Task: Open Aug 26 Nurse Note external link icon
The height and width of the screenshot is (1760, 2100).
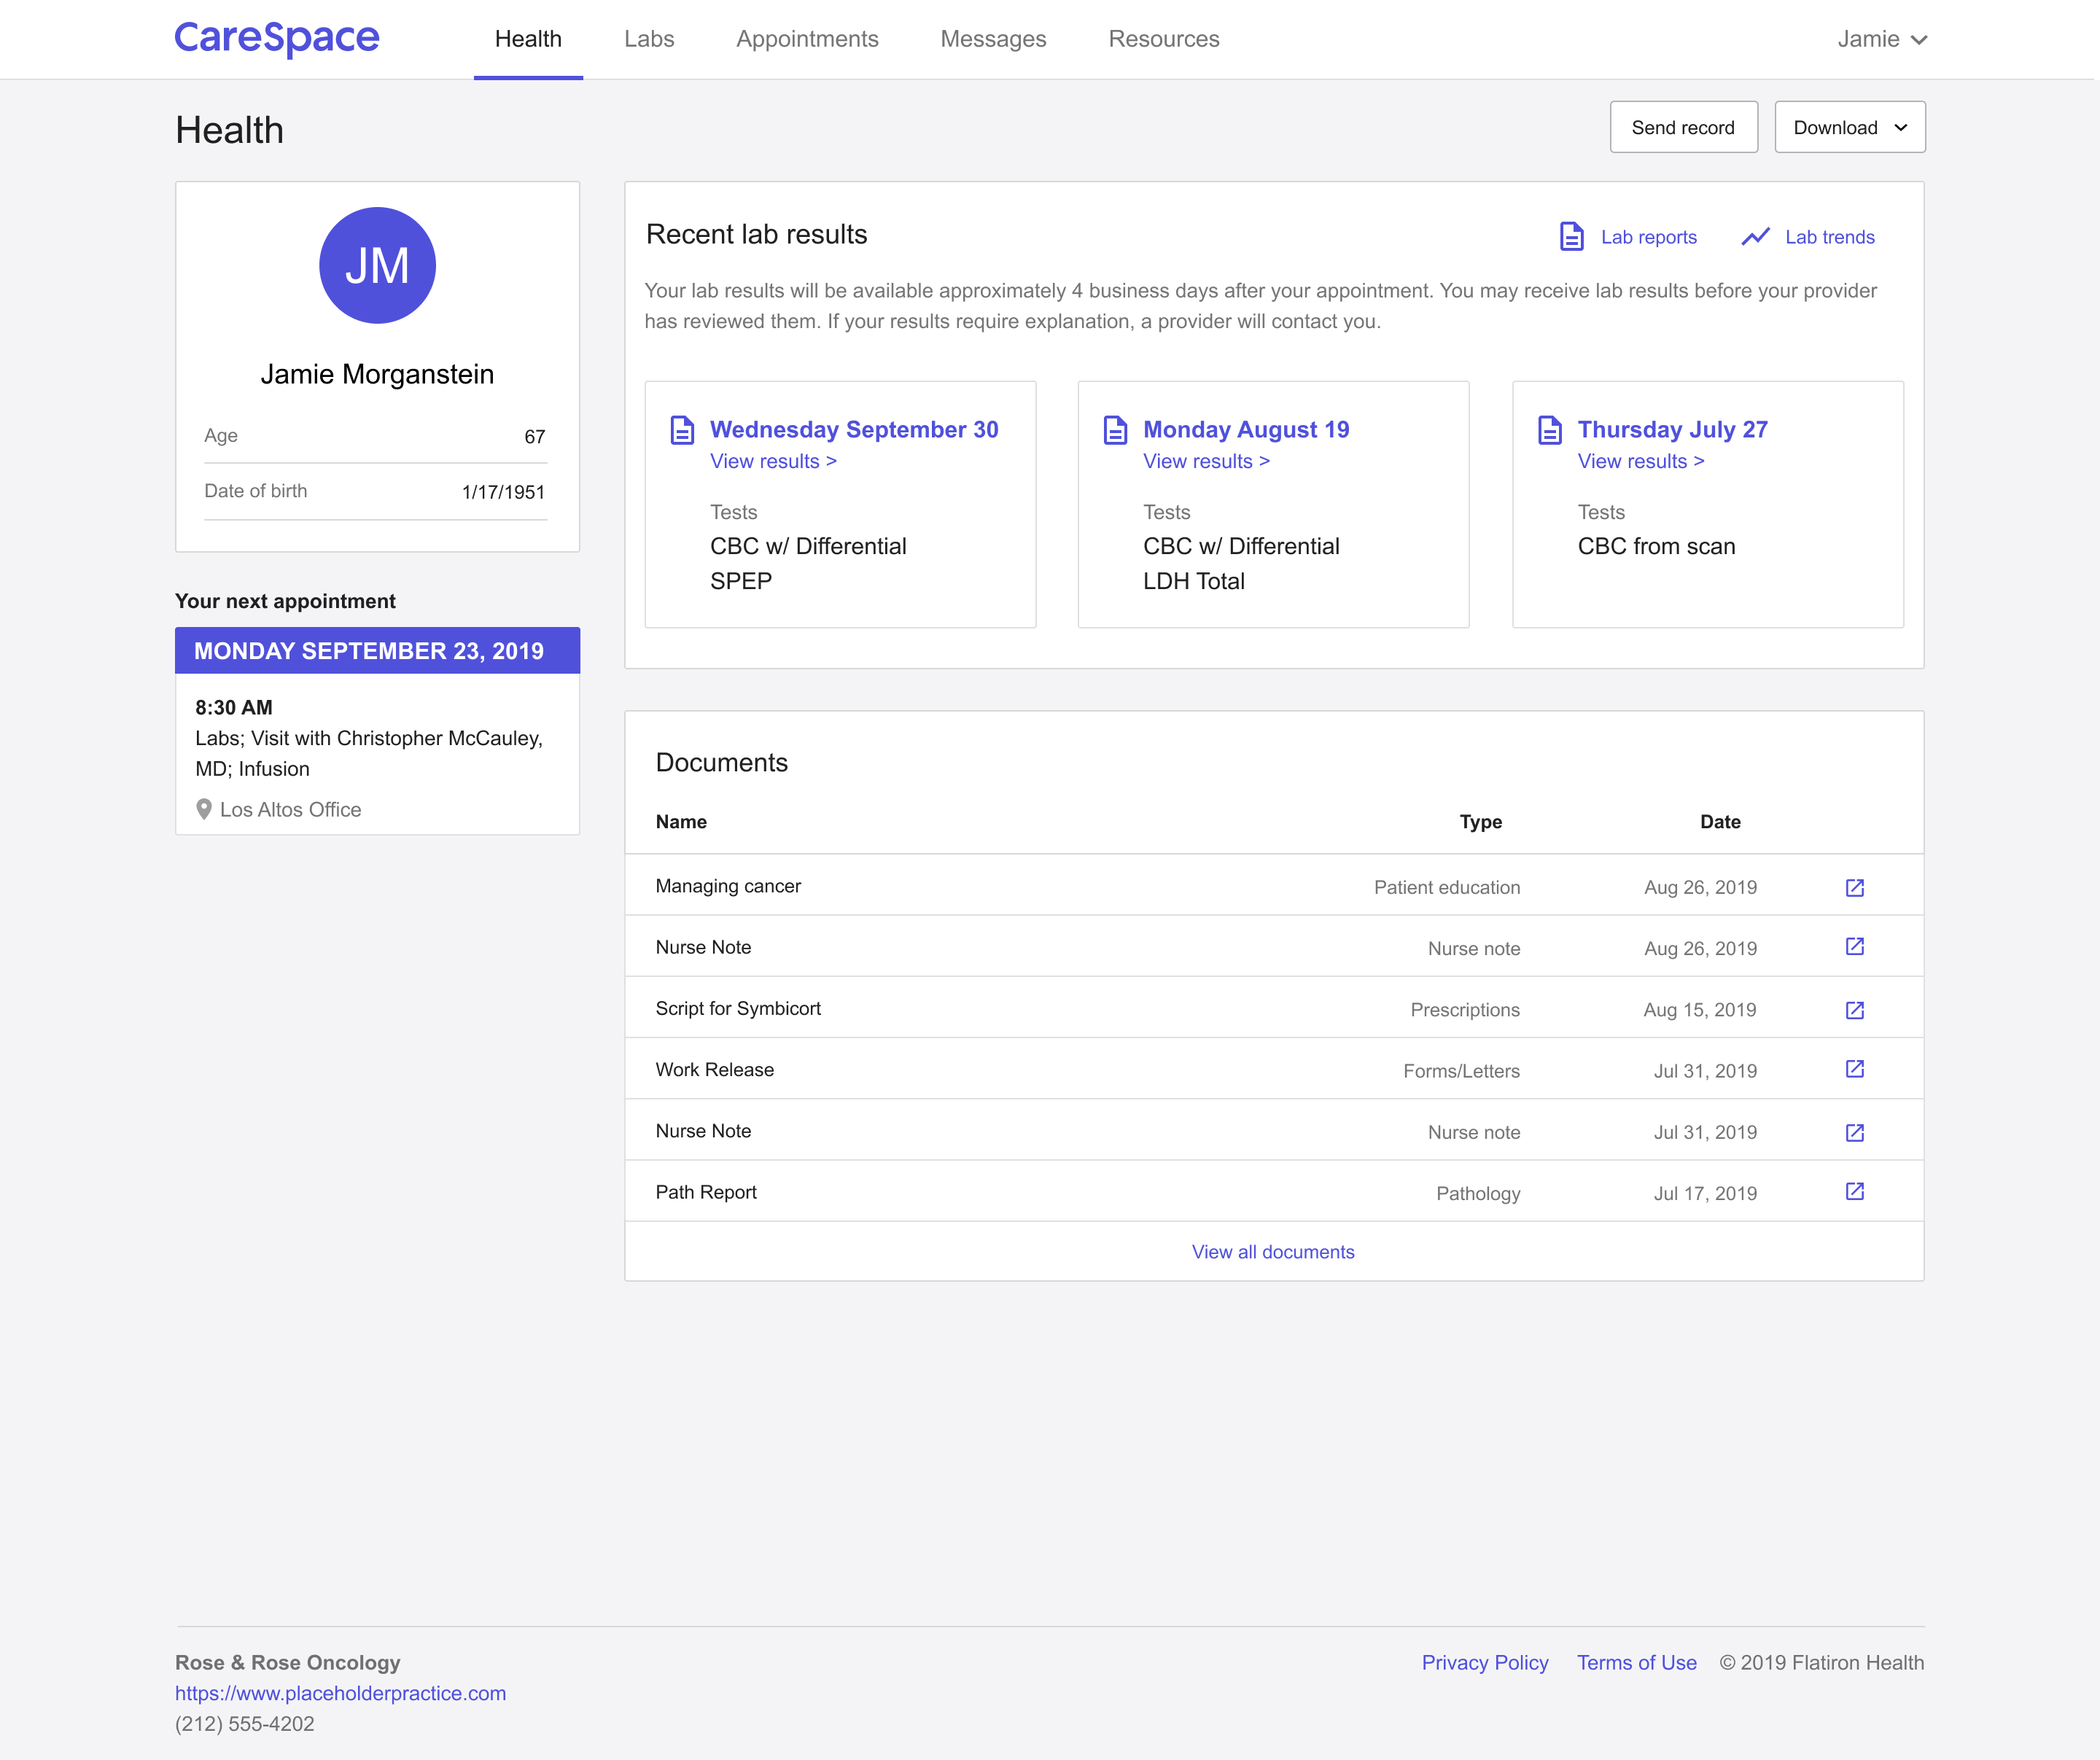Action: [x=1854, y=946]
